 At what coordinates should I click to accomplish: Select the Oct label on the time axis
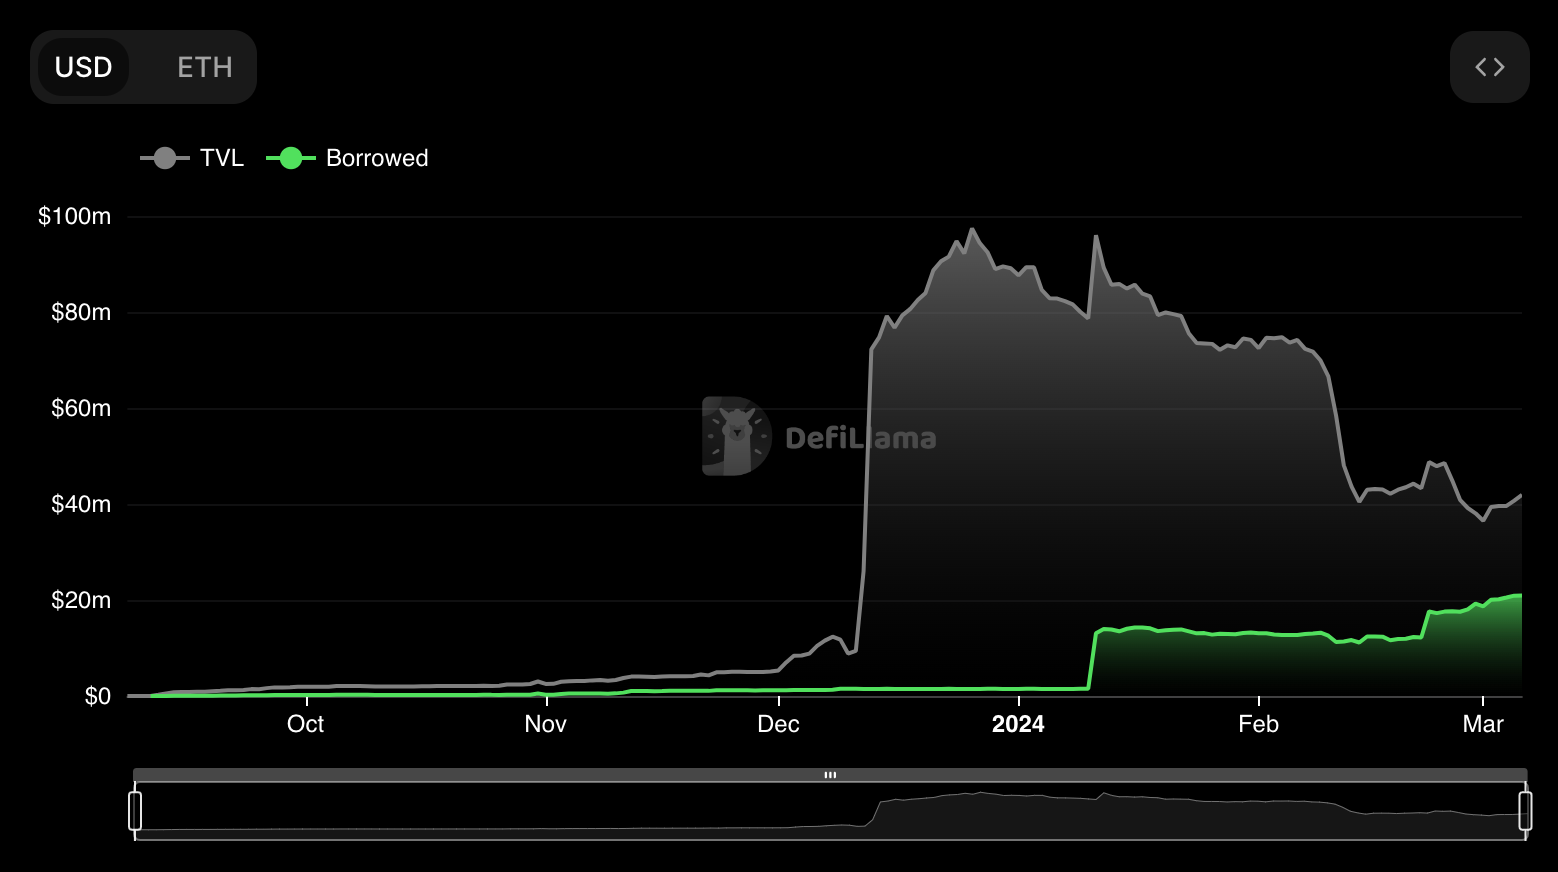click(x=305, y=724)
